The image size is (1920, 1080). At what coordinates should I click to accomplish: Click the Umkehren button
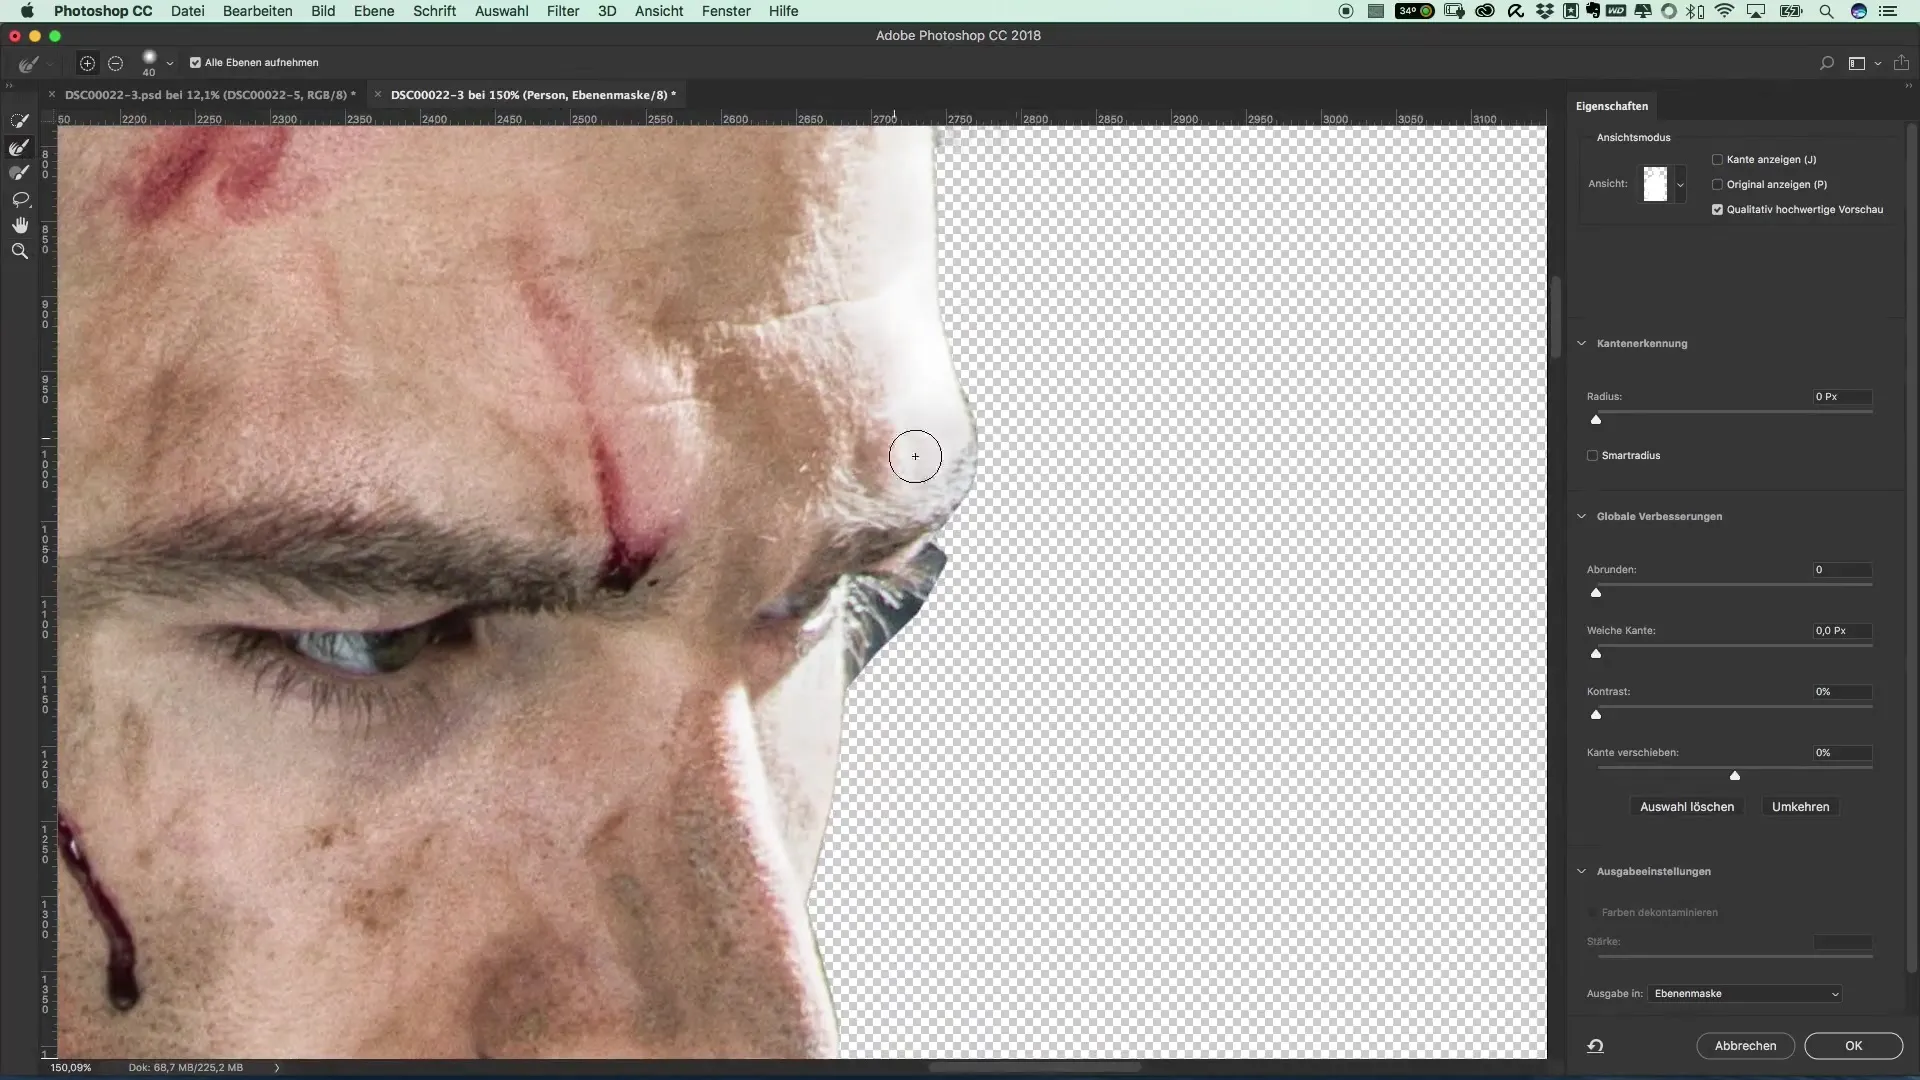(1800, 807)
